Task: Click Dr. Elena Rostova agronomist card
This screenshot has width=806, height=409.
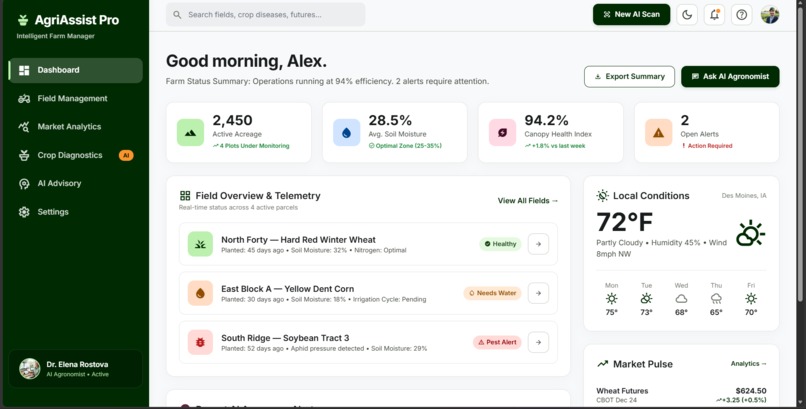Action: point(76,368)
